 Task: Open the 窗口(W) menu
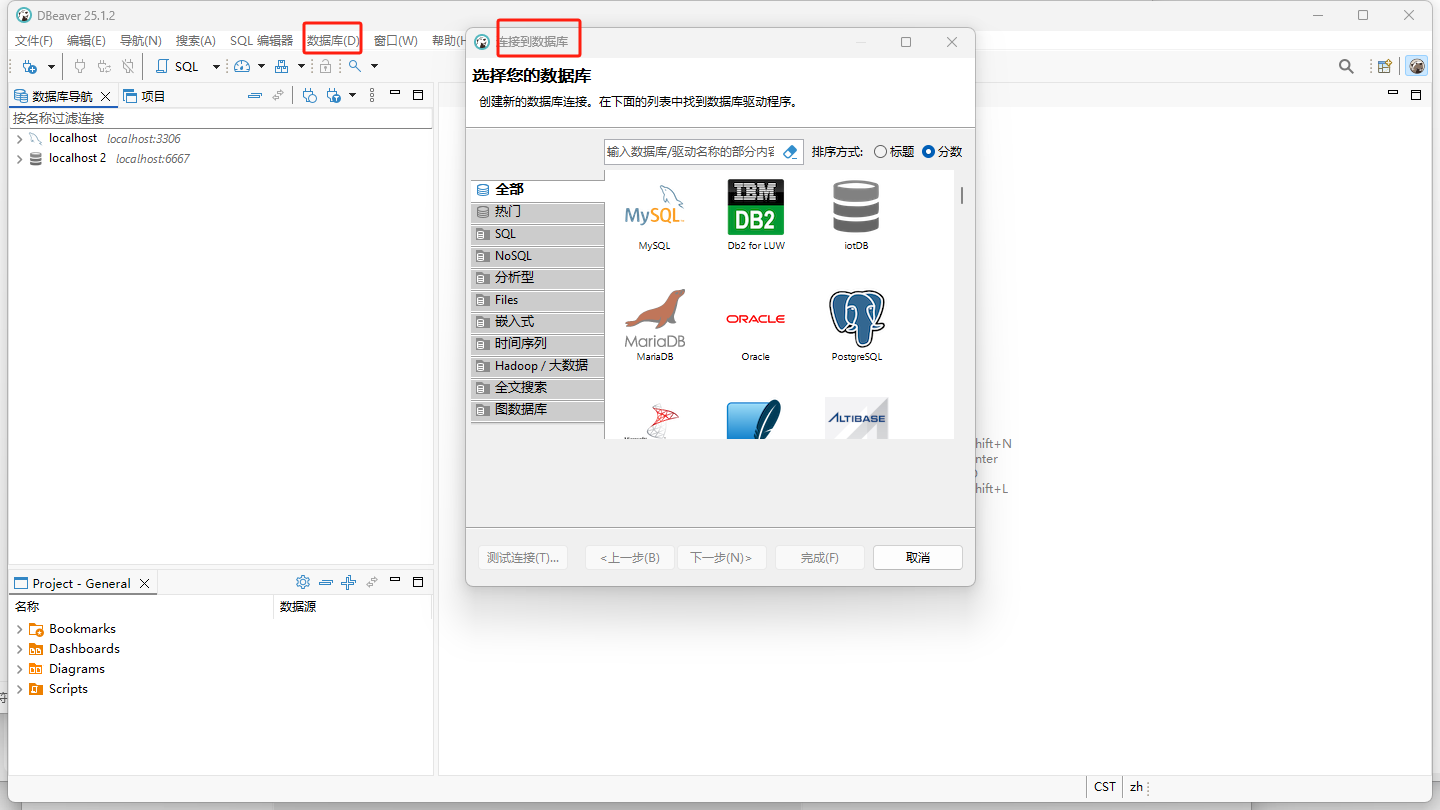click(x=396, y=41)
